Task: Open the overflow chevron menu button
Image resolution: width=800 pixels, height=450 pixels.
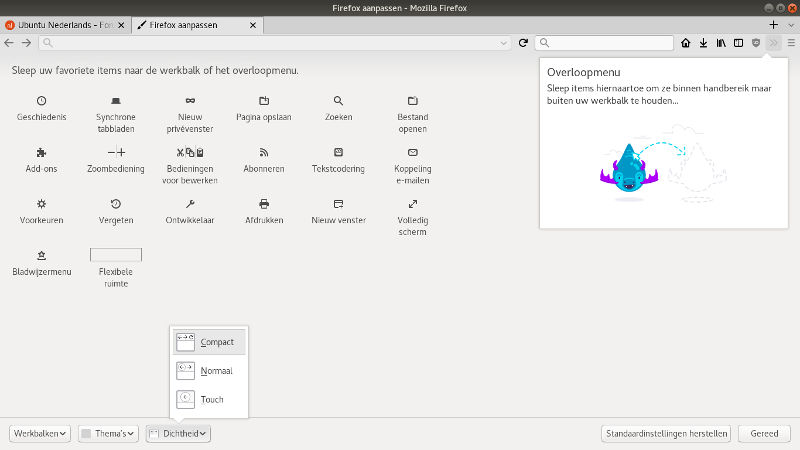Action: point(773,43)
